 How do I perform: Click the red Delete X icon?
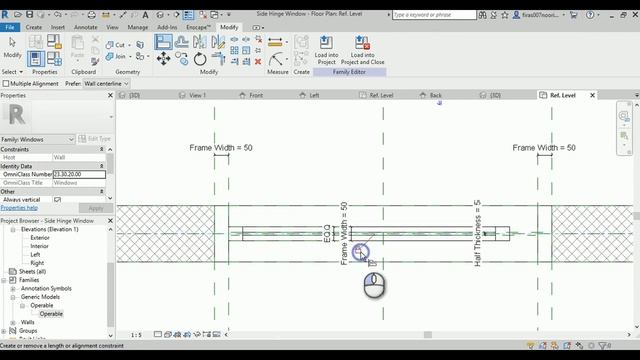point(258,62)
